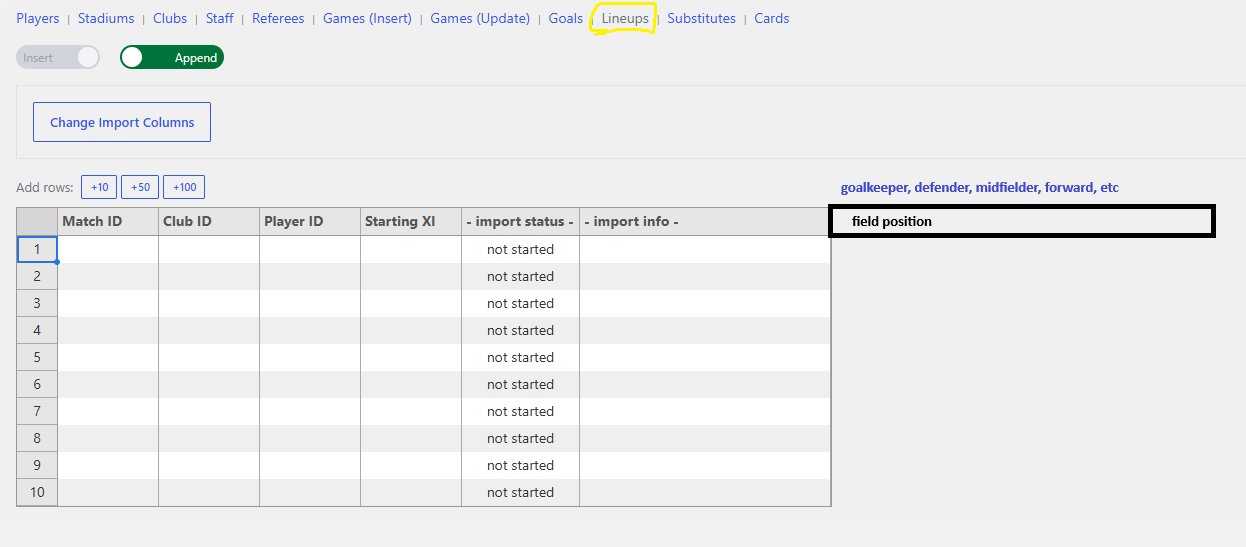Select row header number 6
Screen dimensions: 1246x547
[37, 384]
